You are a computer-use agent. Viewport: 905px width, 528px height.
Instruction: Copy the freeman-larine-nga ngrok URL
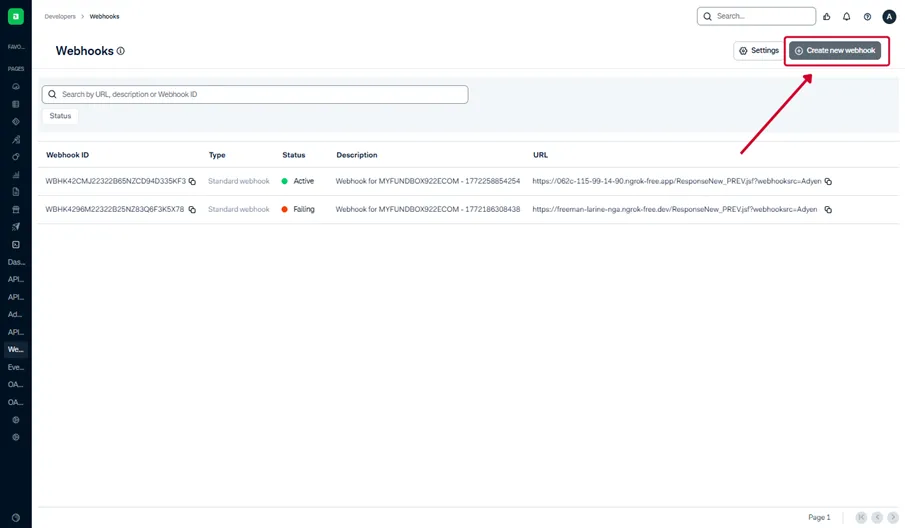pos(828,209)
